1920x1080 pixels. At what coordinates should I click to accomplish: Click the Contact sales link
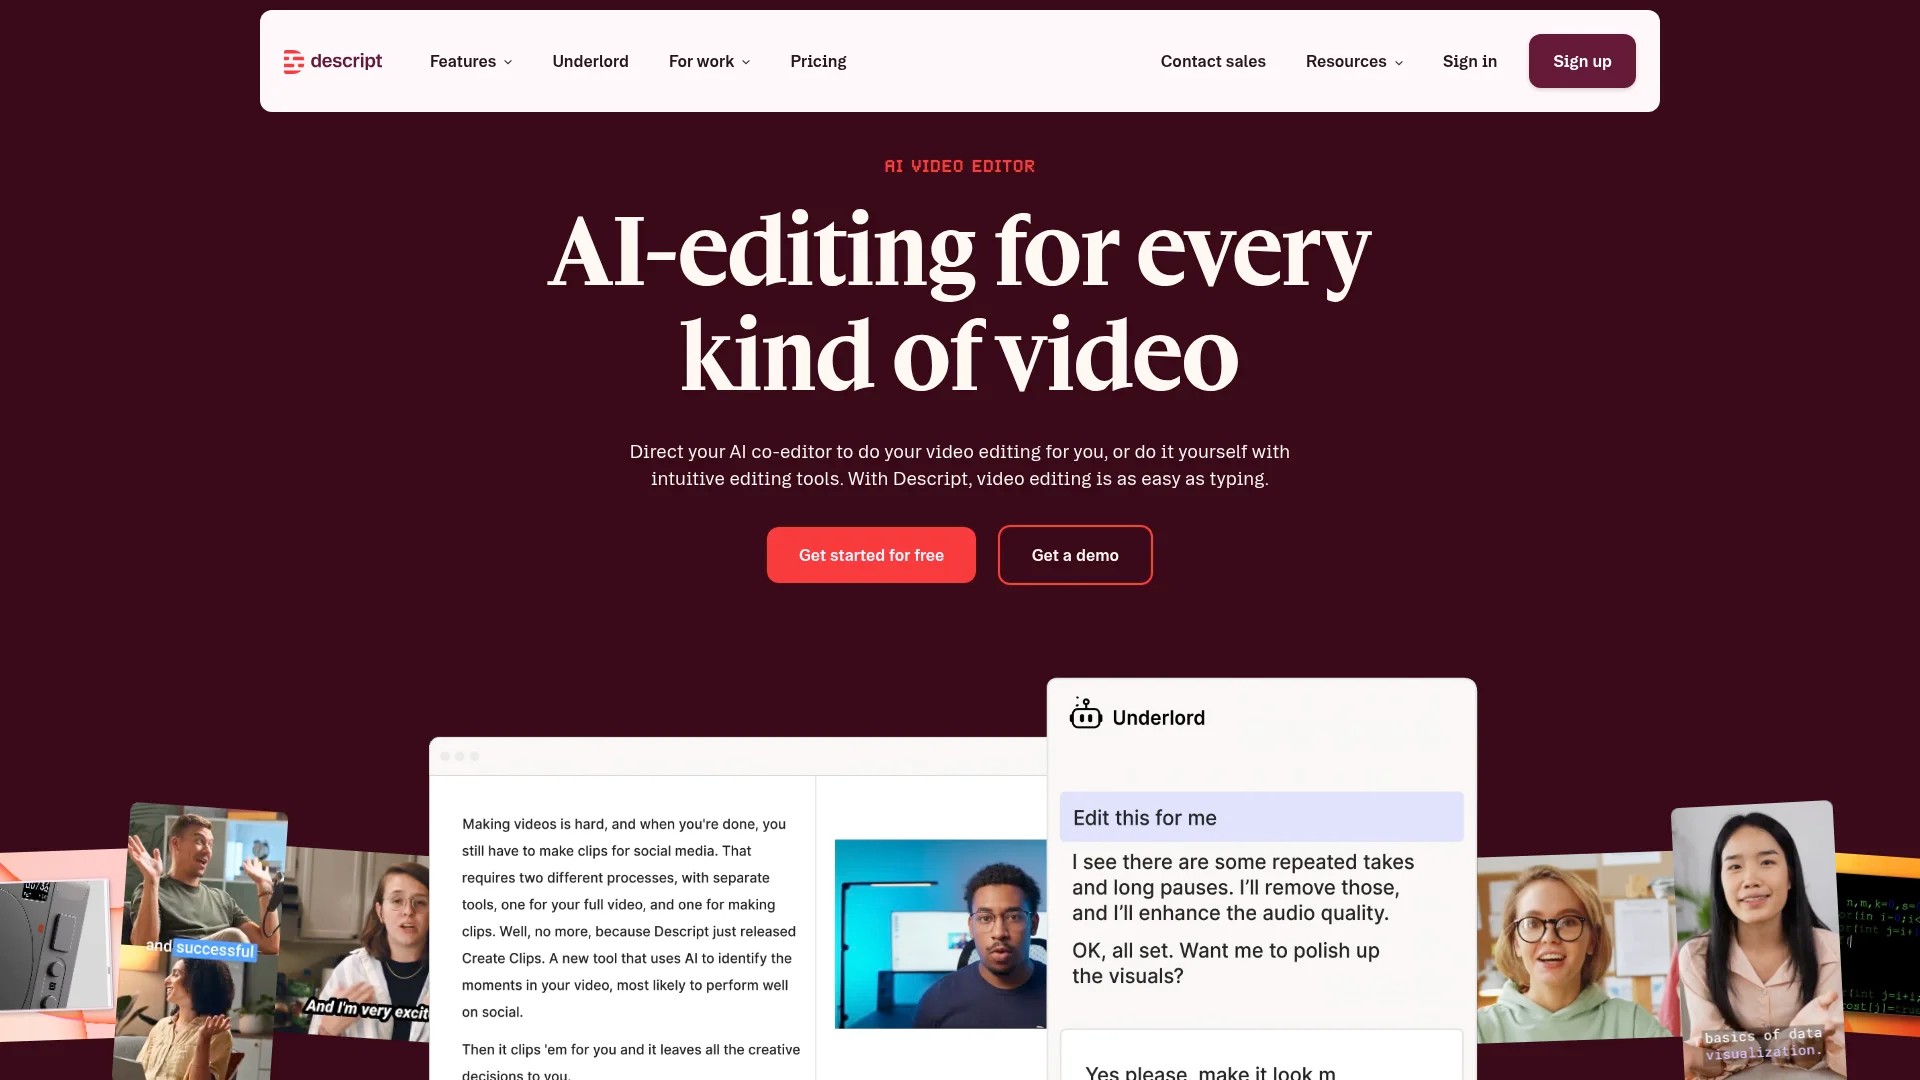(x=1213, y=61)
